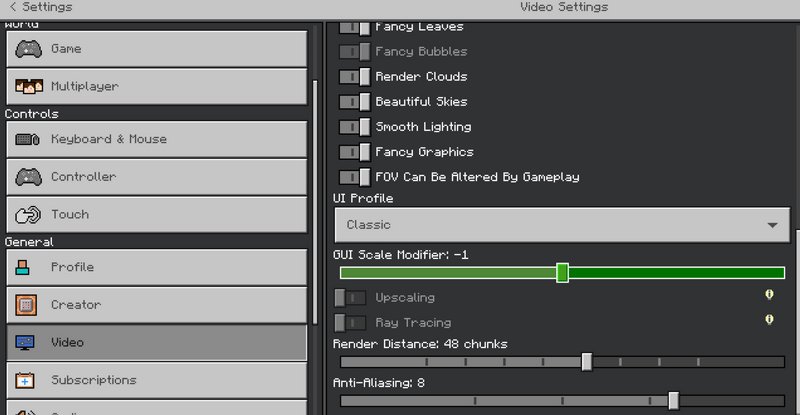Click the GUI Scale Modifier slider handle
The width and height of the screenshot is (800, 415).
pos(562,273)
